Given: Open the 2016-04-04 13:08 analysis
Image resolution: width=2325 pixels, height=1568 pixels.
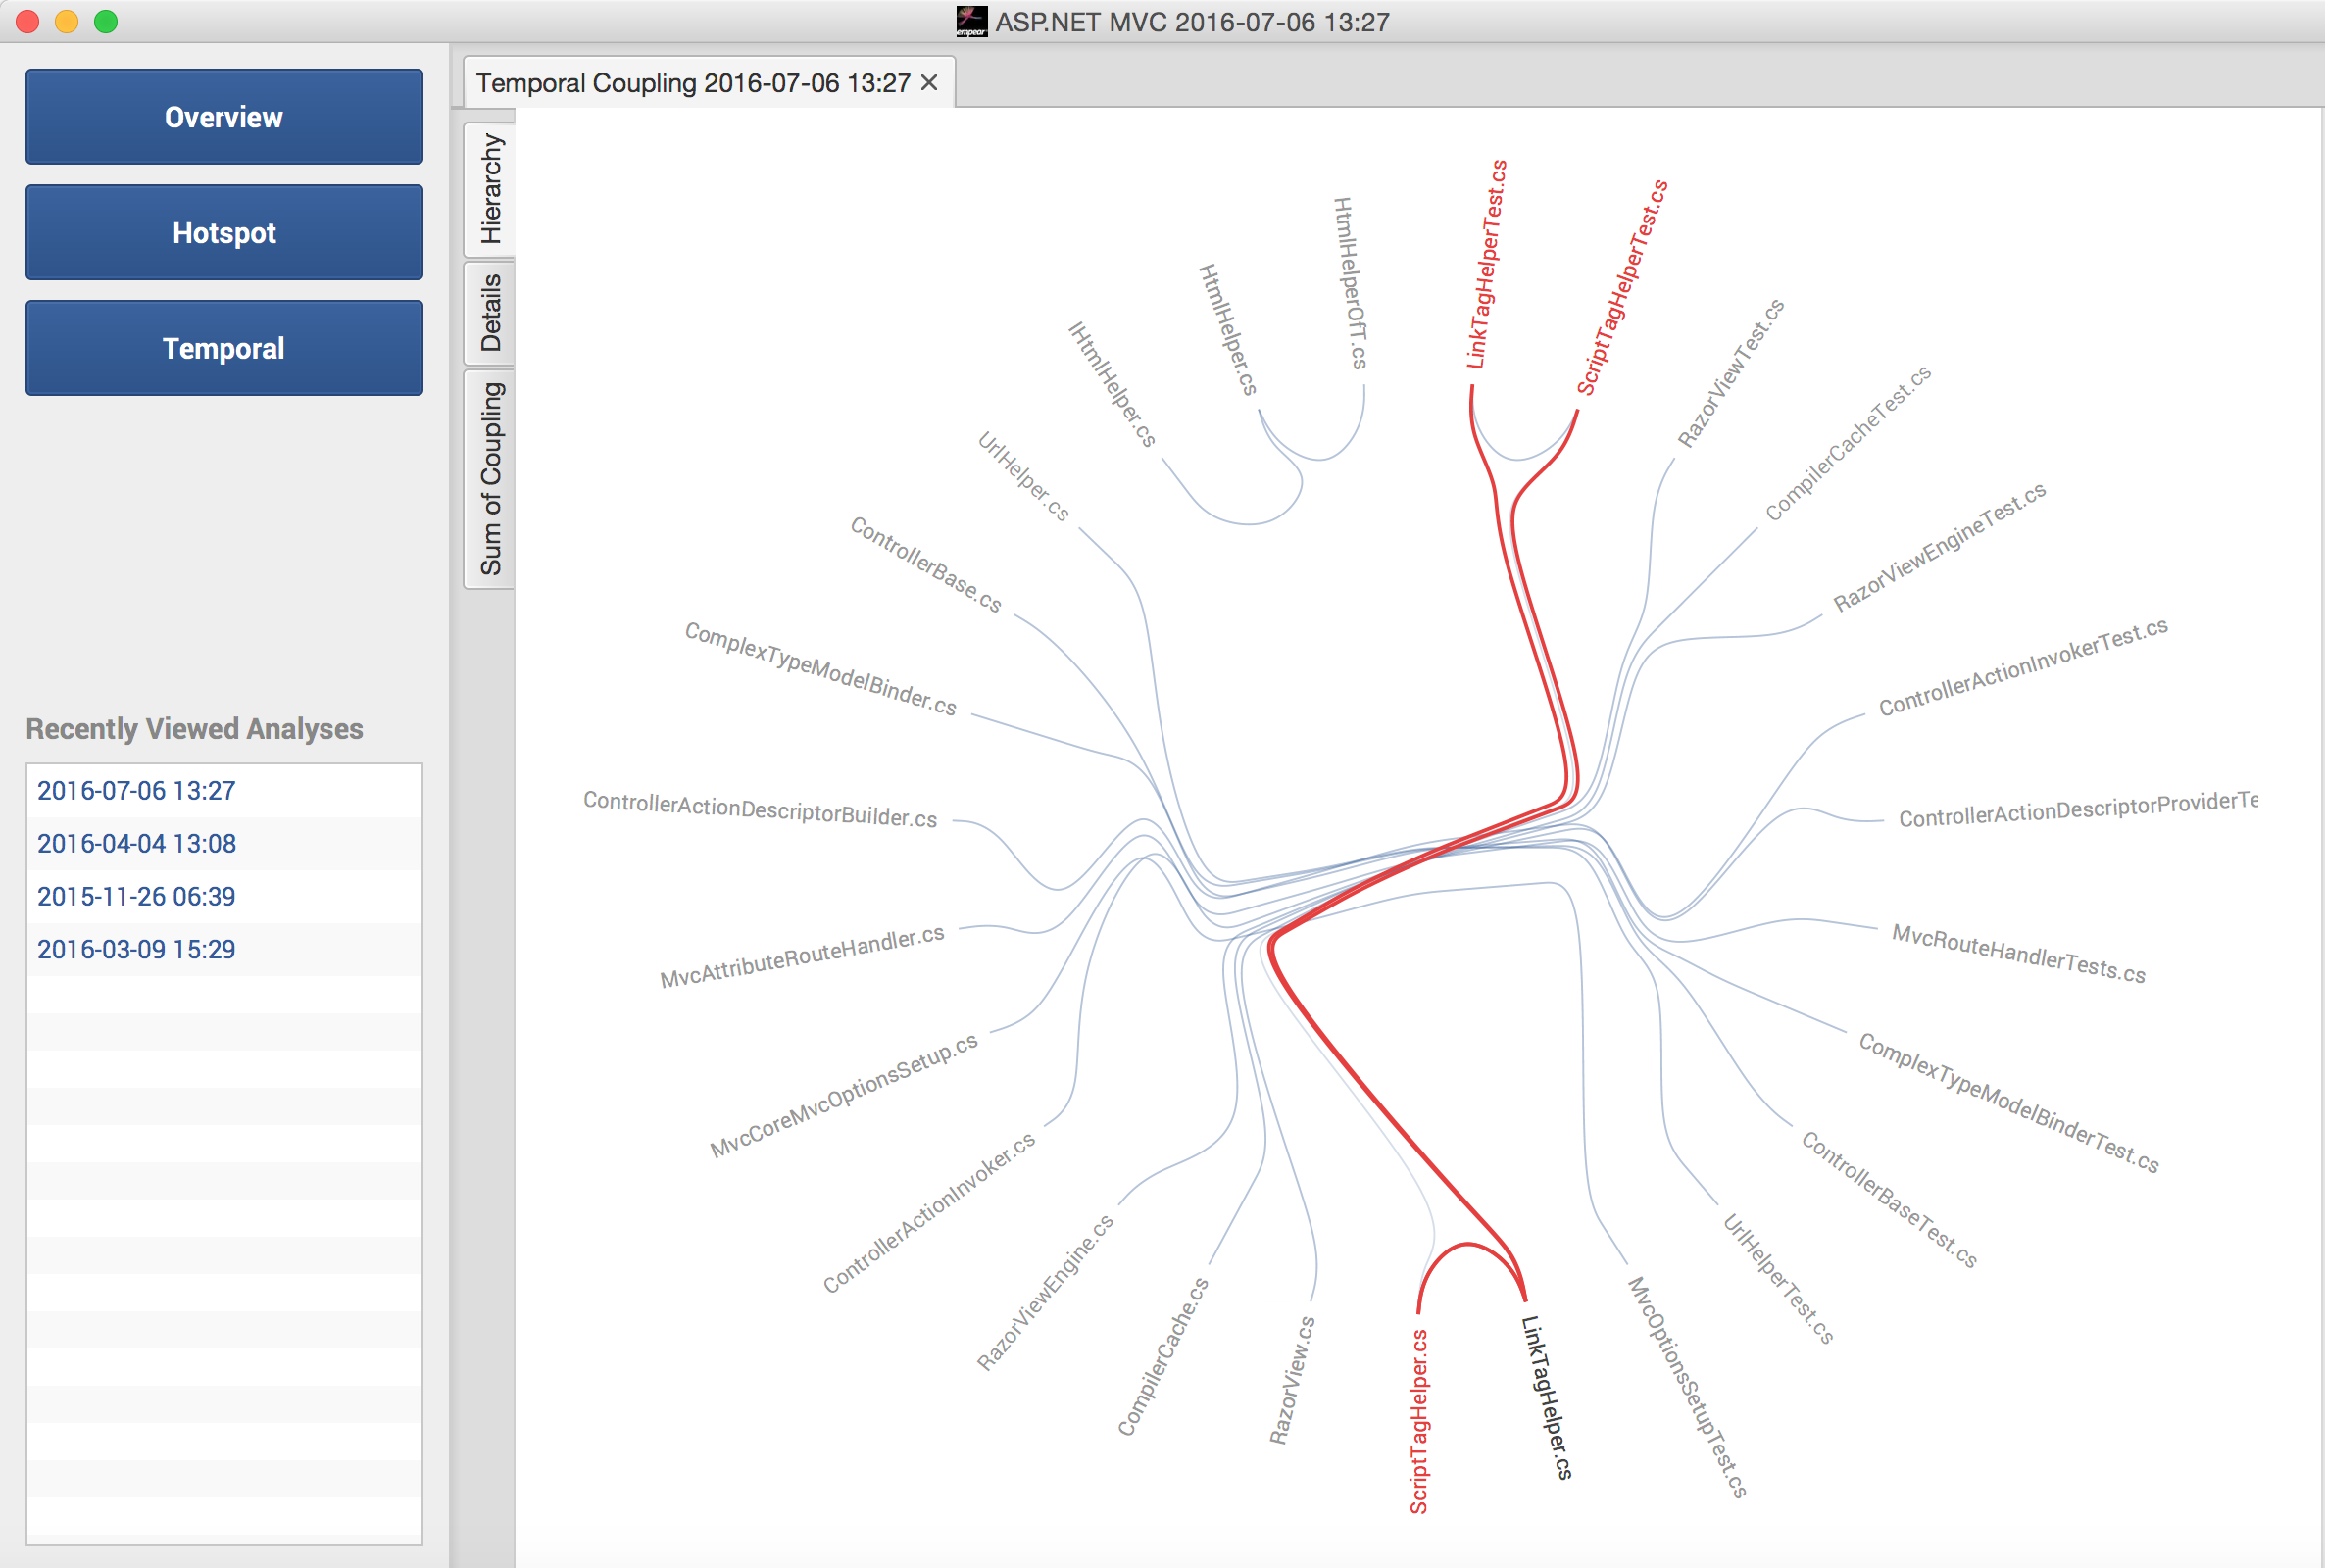Looking at the screenshot, I should click(224, 844).
